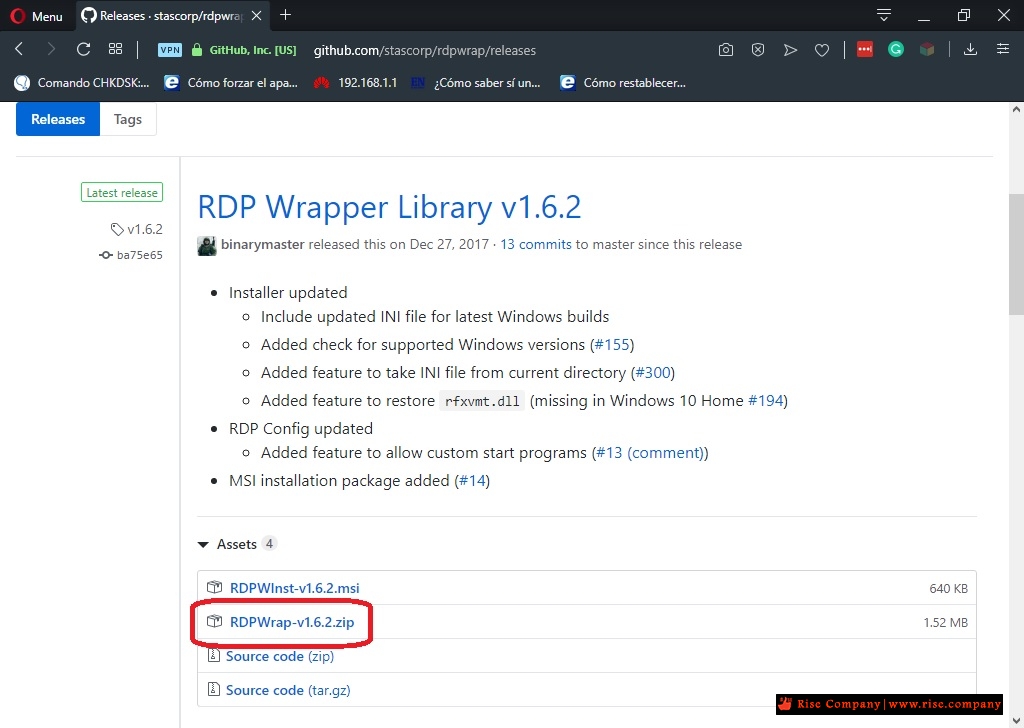Take a snapshot with the camera icon
The height and width of the screenshot is (728, 1024).
[x=726, y=50]
